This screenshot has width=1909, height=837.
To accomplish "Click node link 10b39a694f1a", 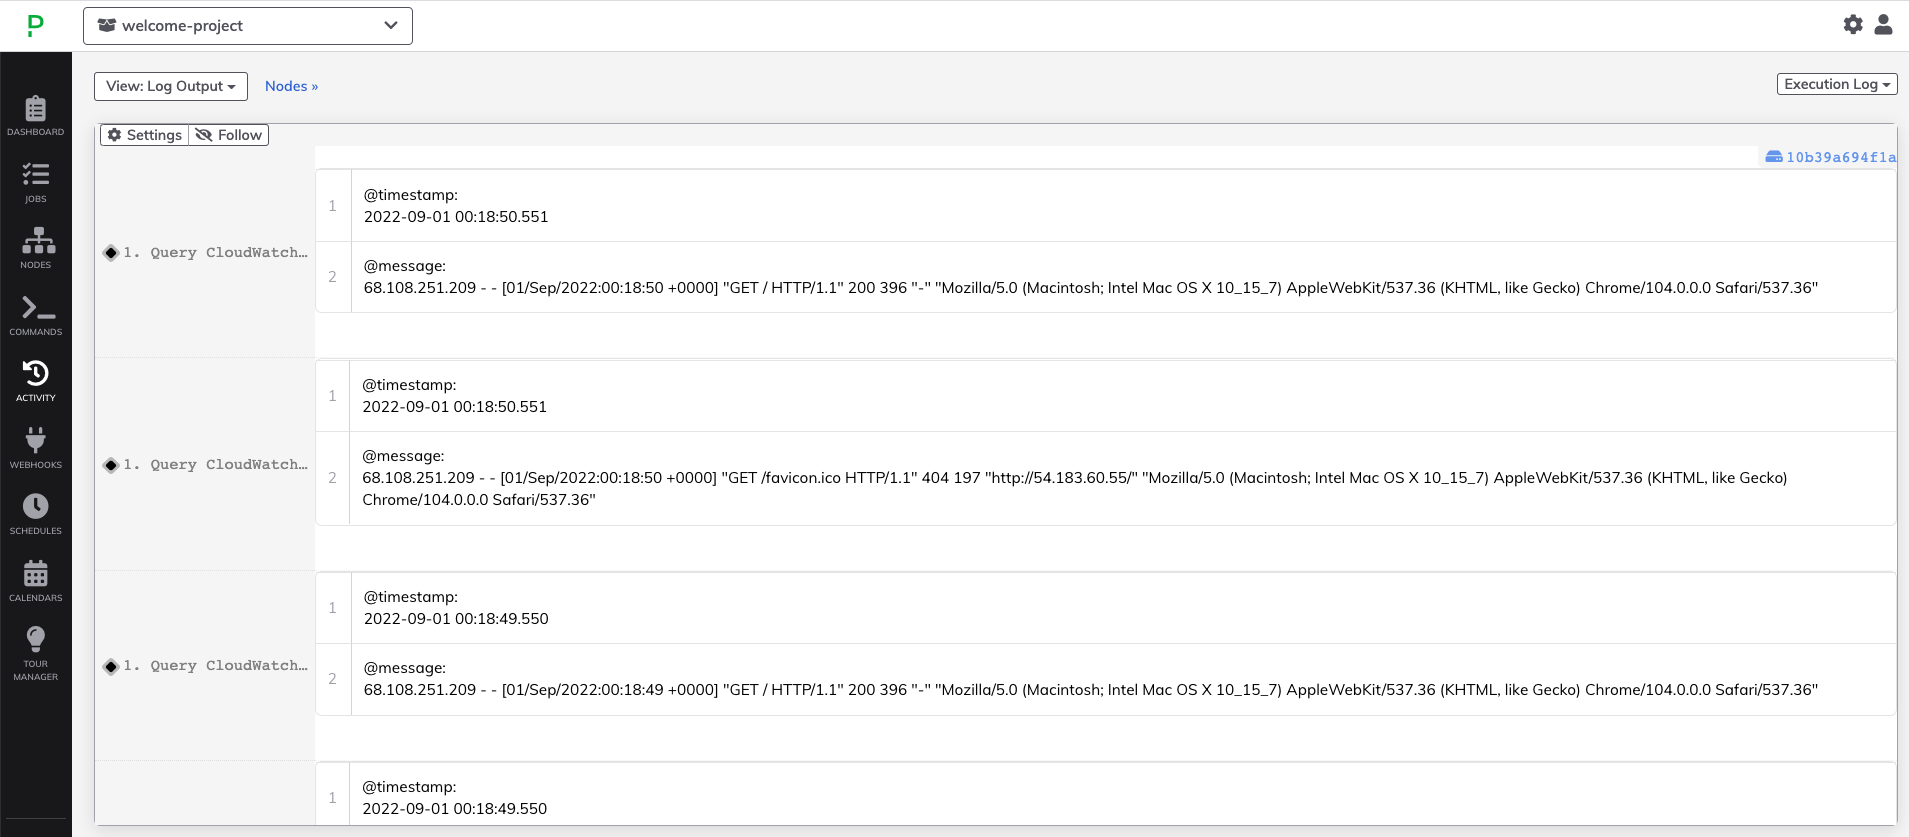I will pos(1831,157).
